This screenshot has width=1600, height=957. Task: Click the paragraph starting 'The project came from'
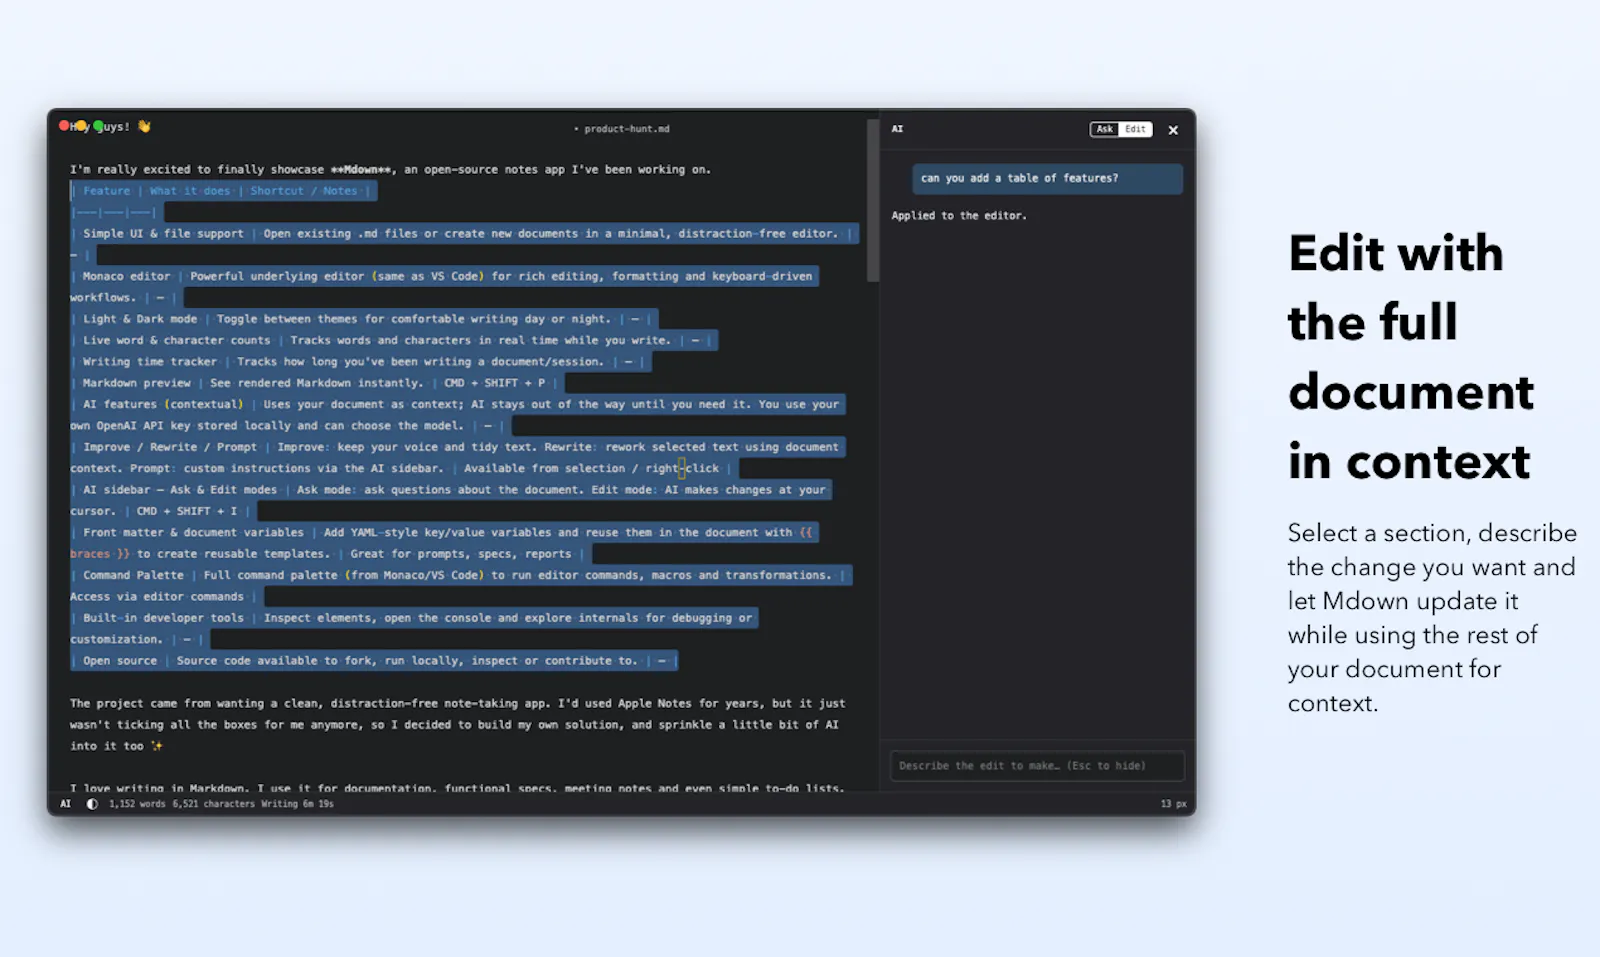point(458,725)
